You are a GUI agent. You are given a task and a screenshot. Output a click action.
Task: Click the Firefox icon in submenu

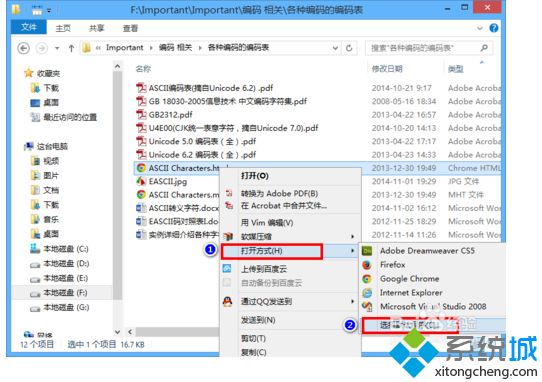367,265
